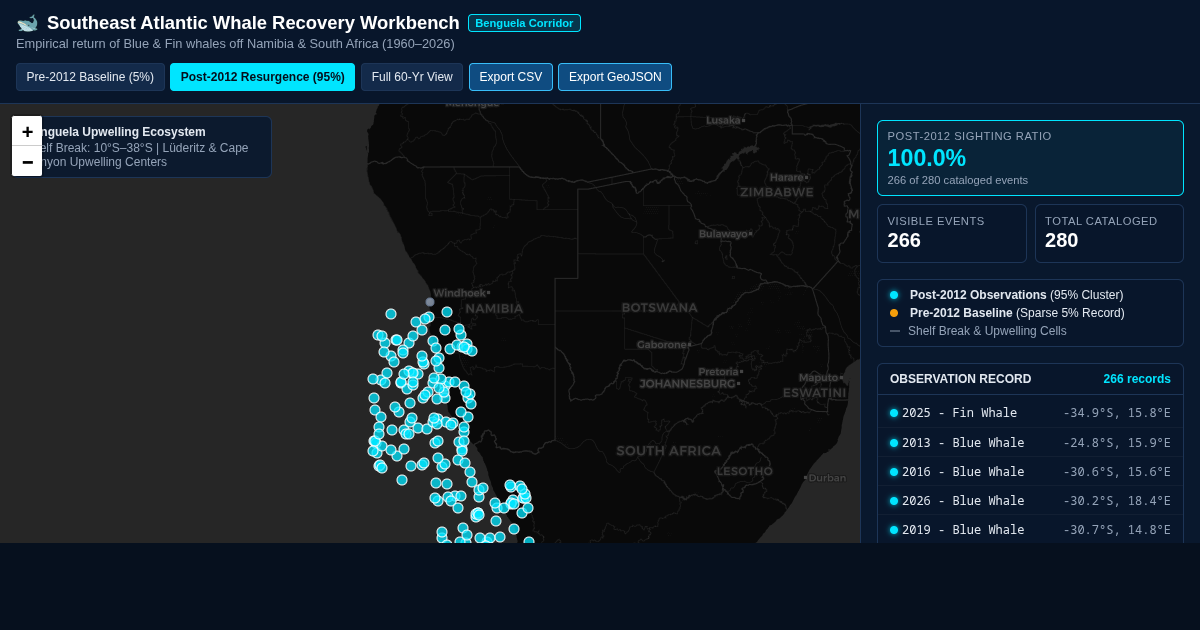Open the Benguela Corridor badge
1200x630 pixels.
[524, 23]
